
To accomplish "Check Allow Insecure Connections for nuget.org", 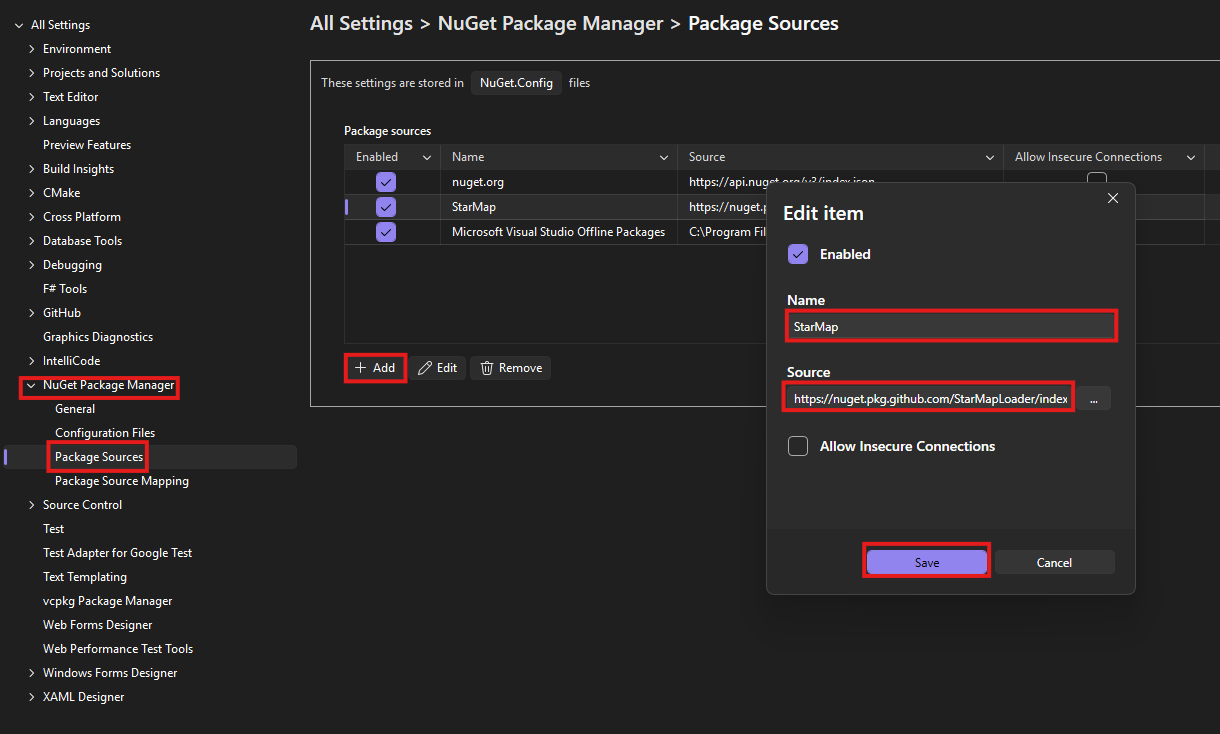I will (1096, 177).
